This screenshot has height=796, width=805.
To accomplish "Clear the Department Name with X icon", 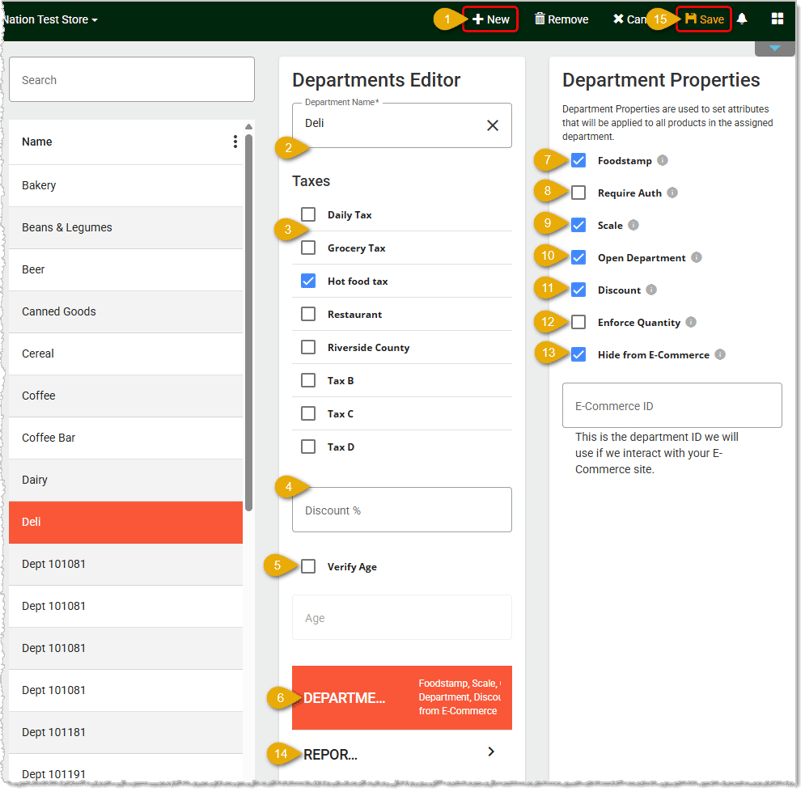I will click(x=492, y=125).
